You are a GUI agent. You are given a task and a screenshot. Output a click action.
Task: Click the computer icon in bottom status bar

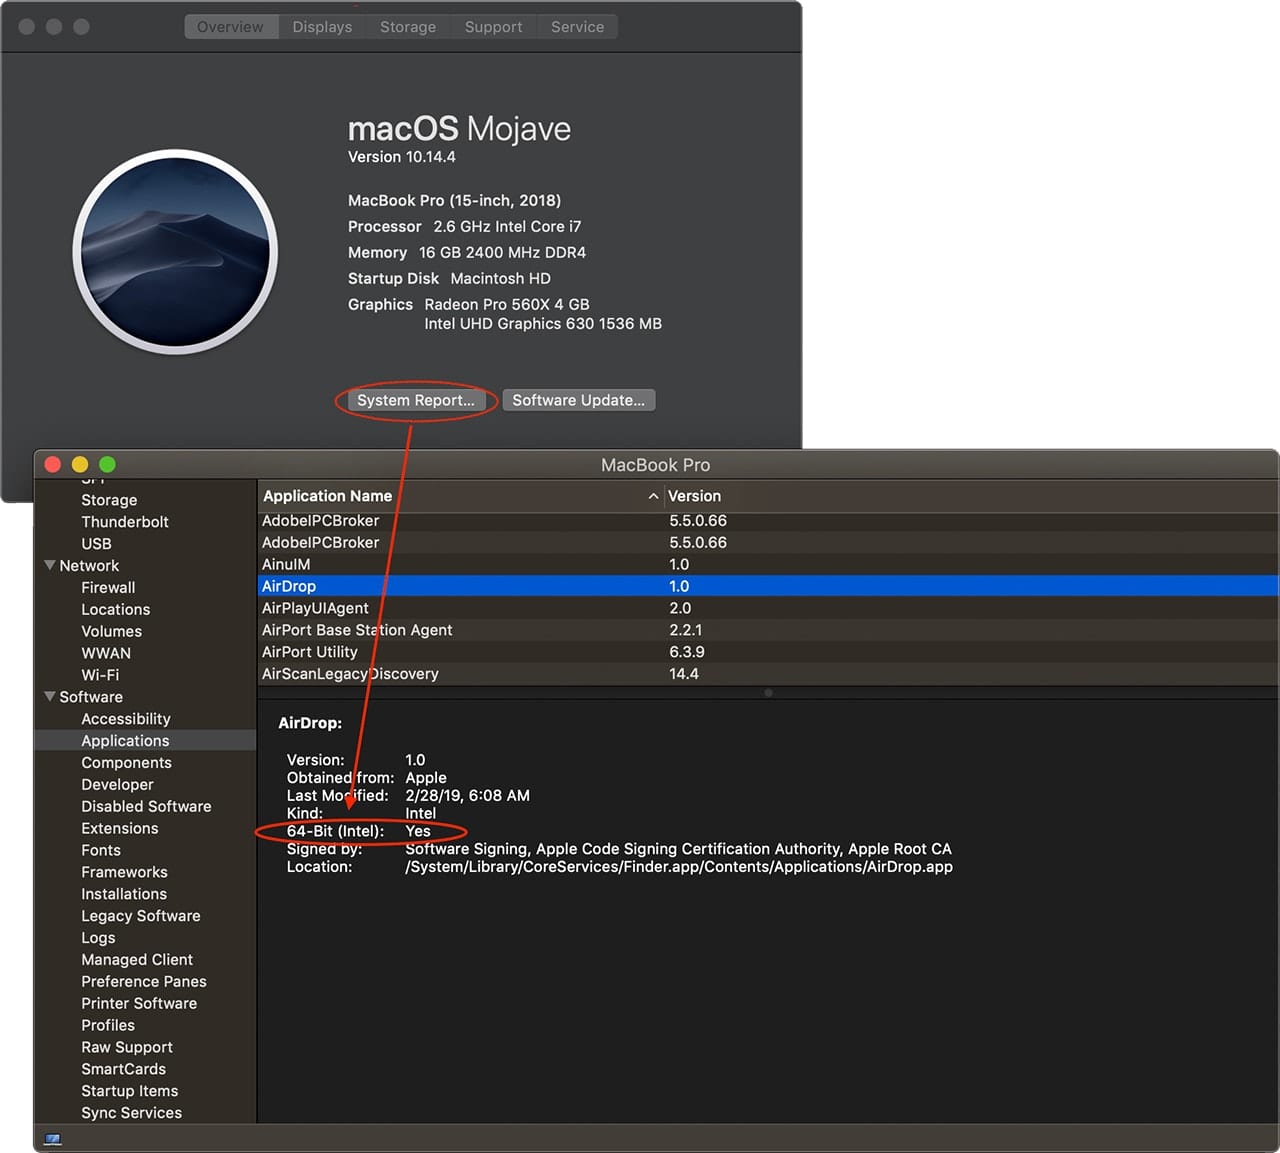[53, 1139]
